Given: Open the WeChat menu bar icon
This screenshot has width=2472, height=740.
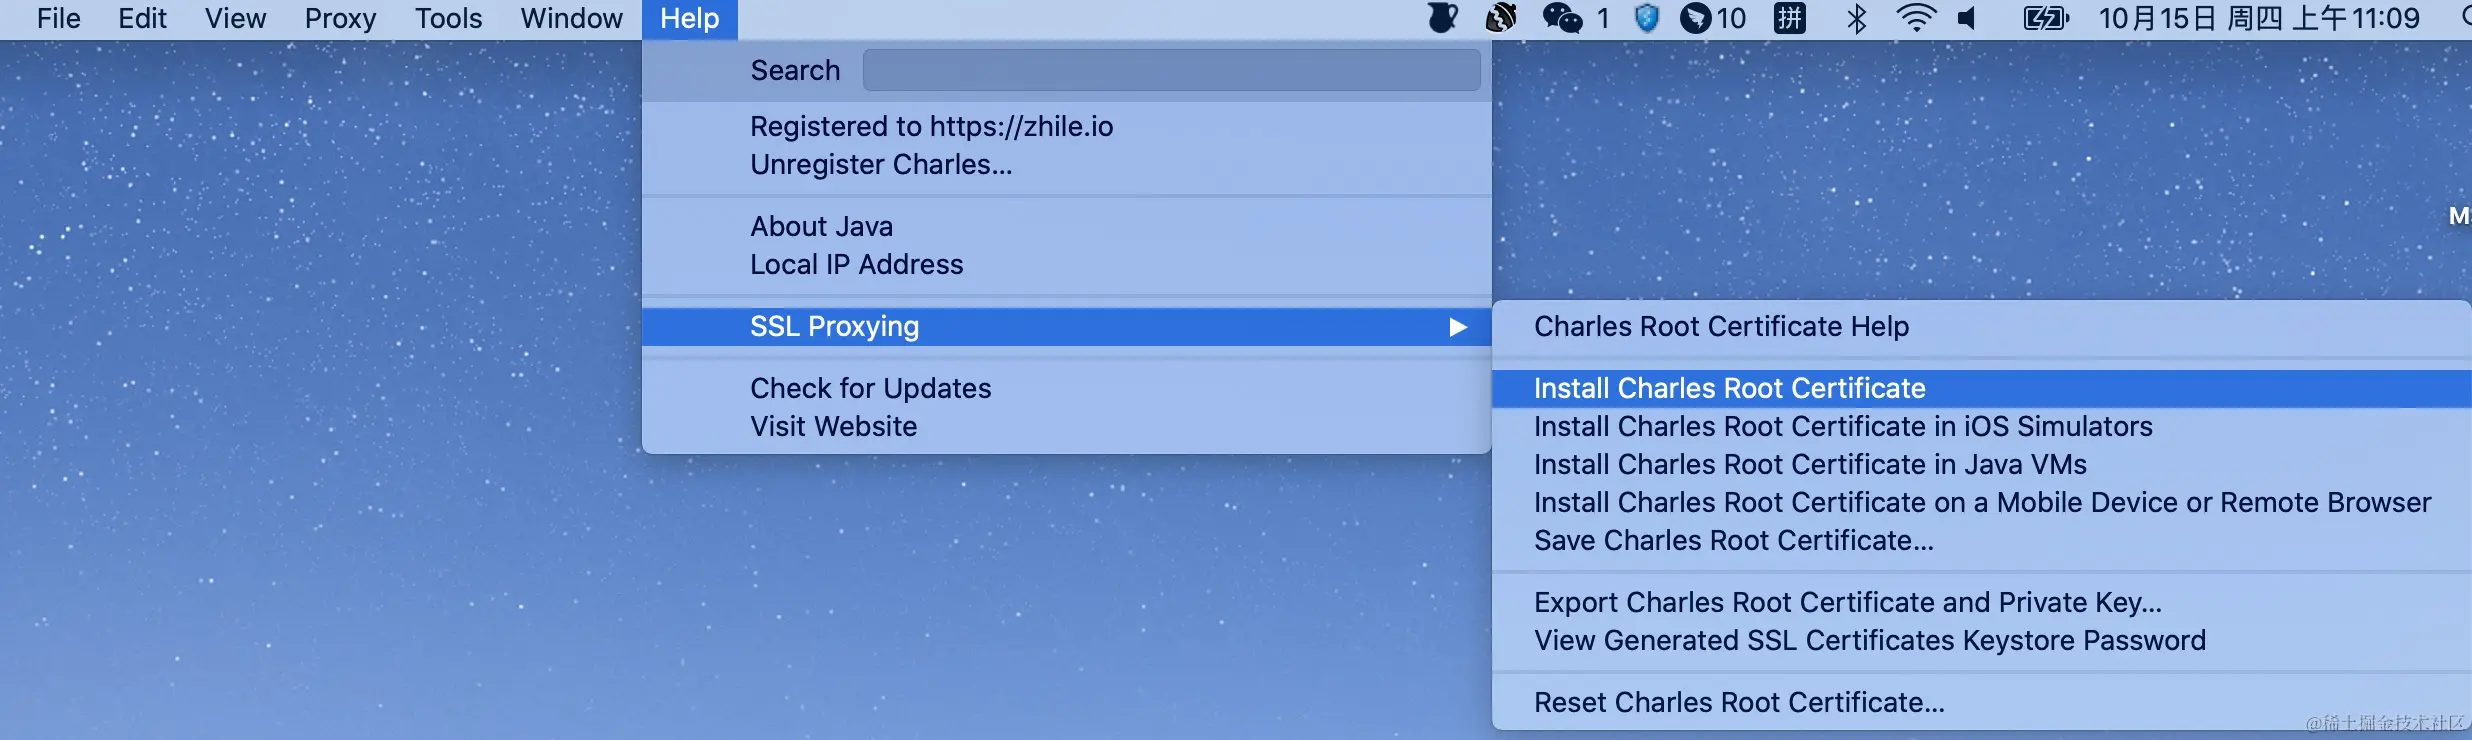Looking at the screenshot, I should click(1562, 18).
